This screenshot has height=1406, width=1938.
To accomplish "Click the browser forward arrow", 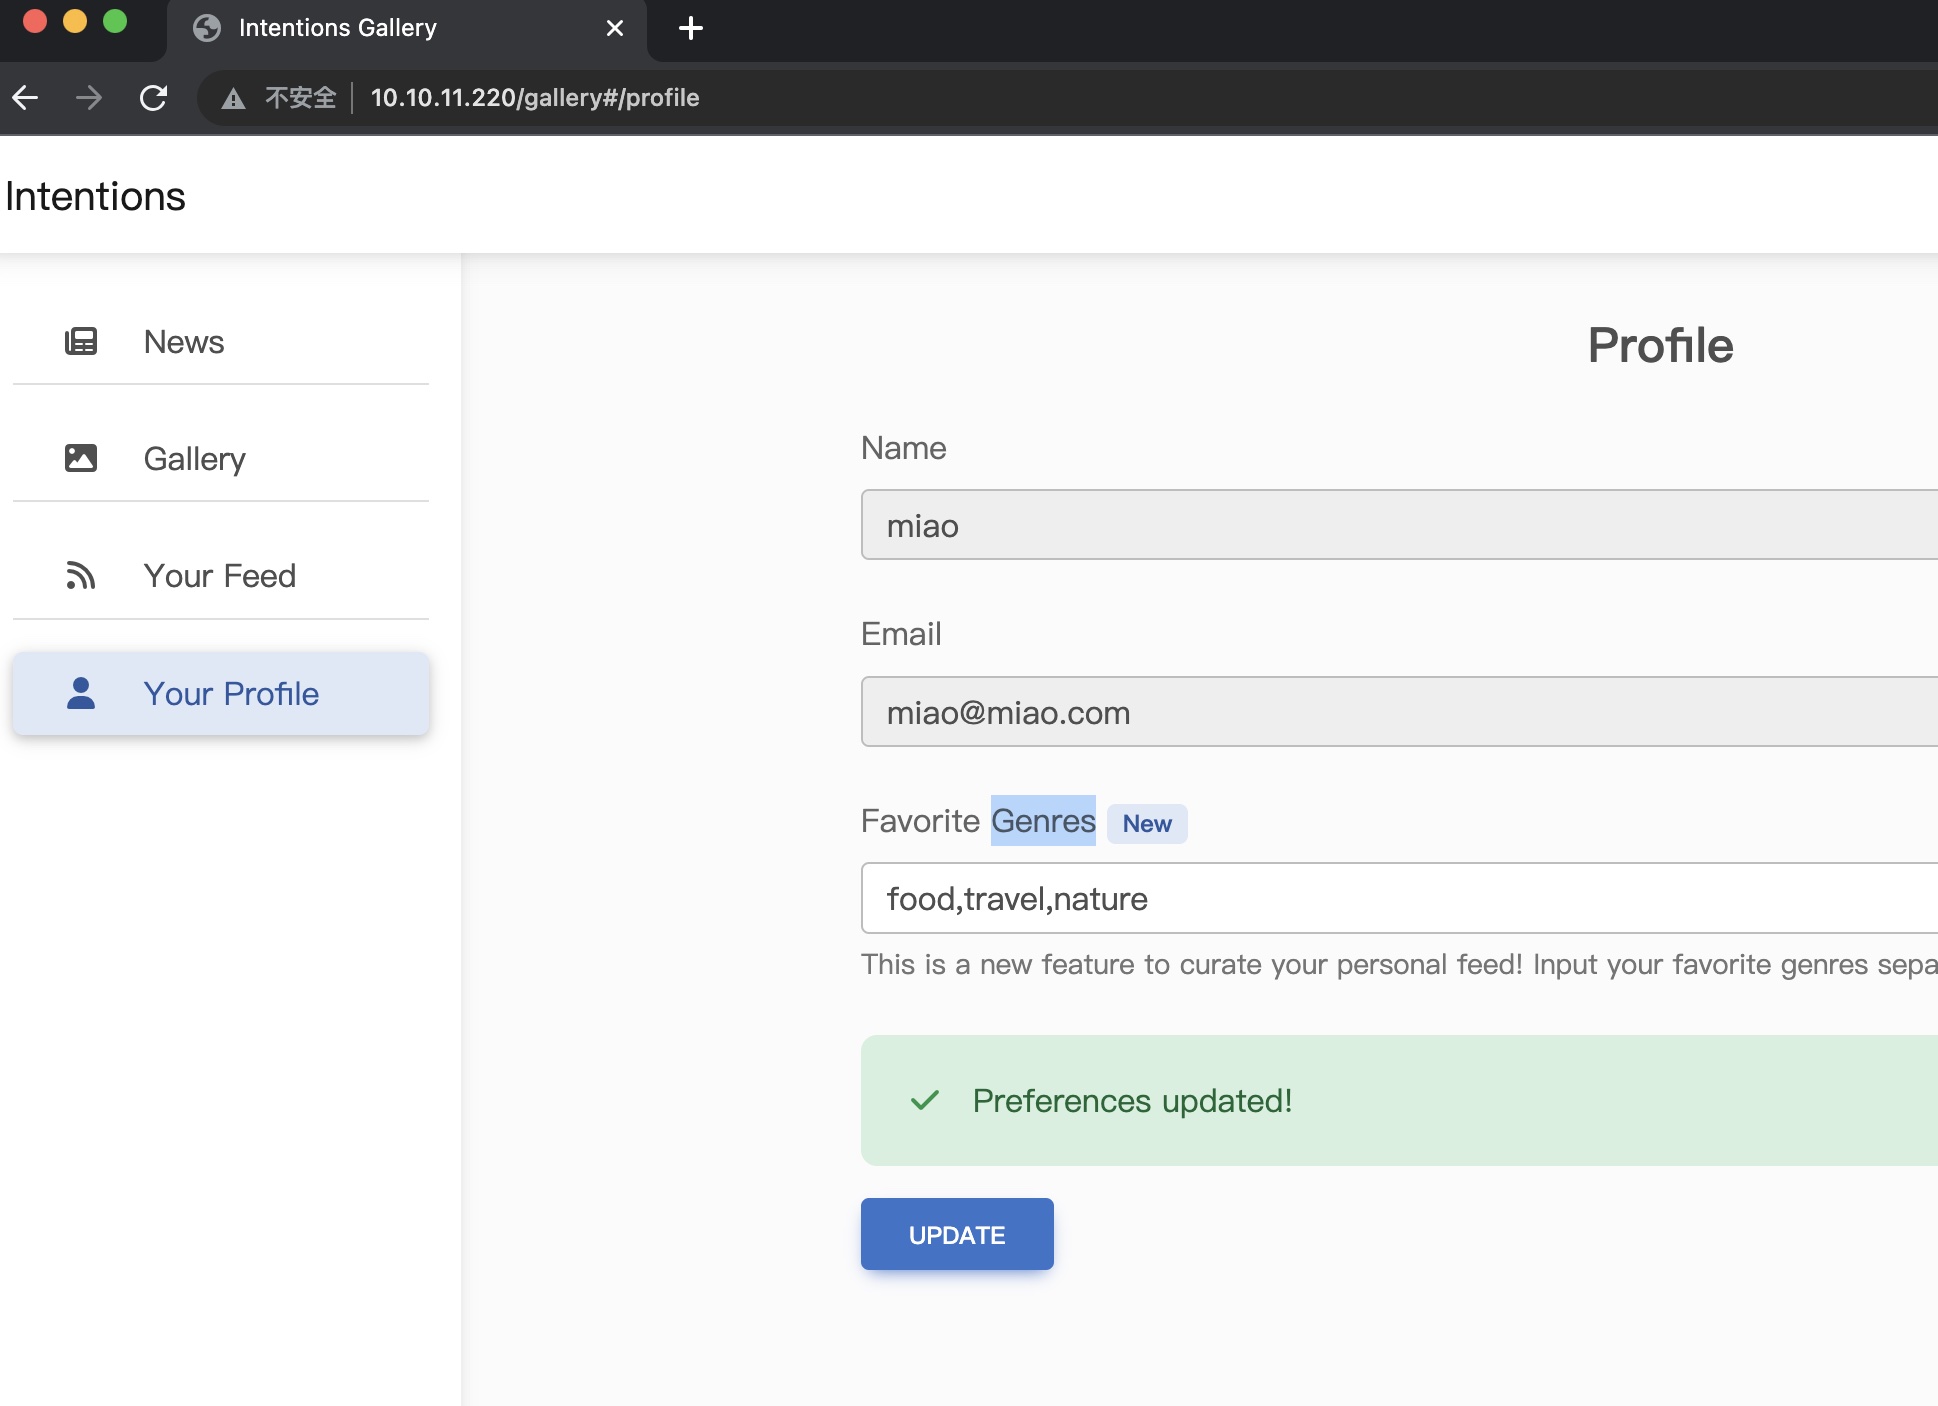I will 89,98.
